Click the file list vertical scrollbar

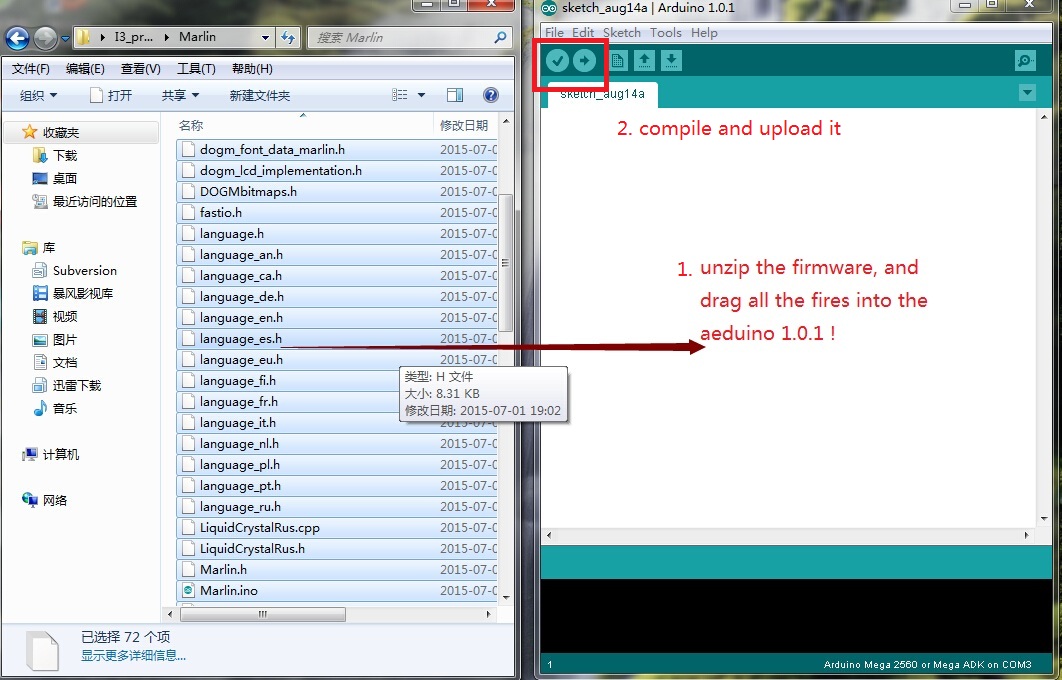[505, 262]
